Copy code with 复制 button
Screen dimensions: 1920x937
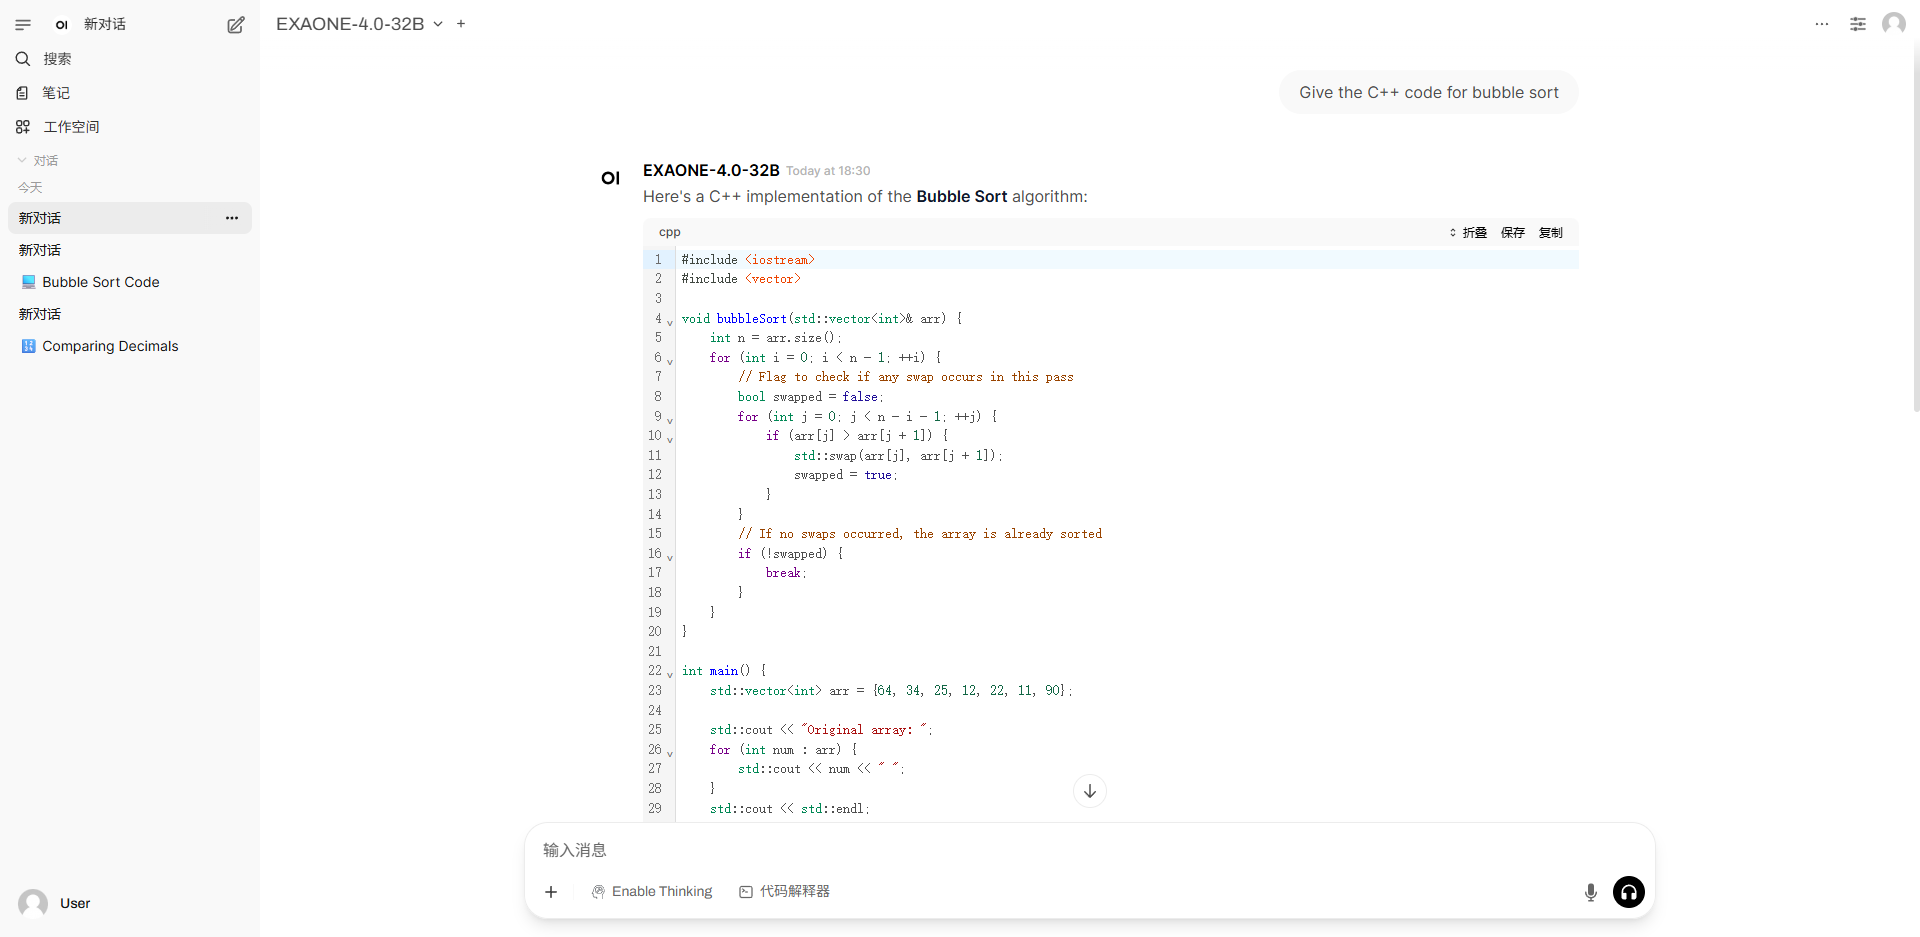(x=1550, y=233)
